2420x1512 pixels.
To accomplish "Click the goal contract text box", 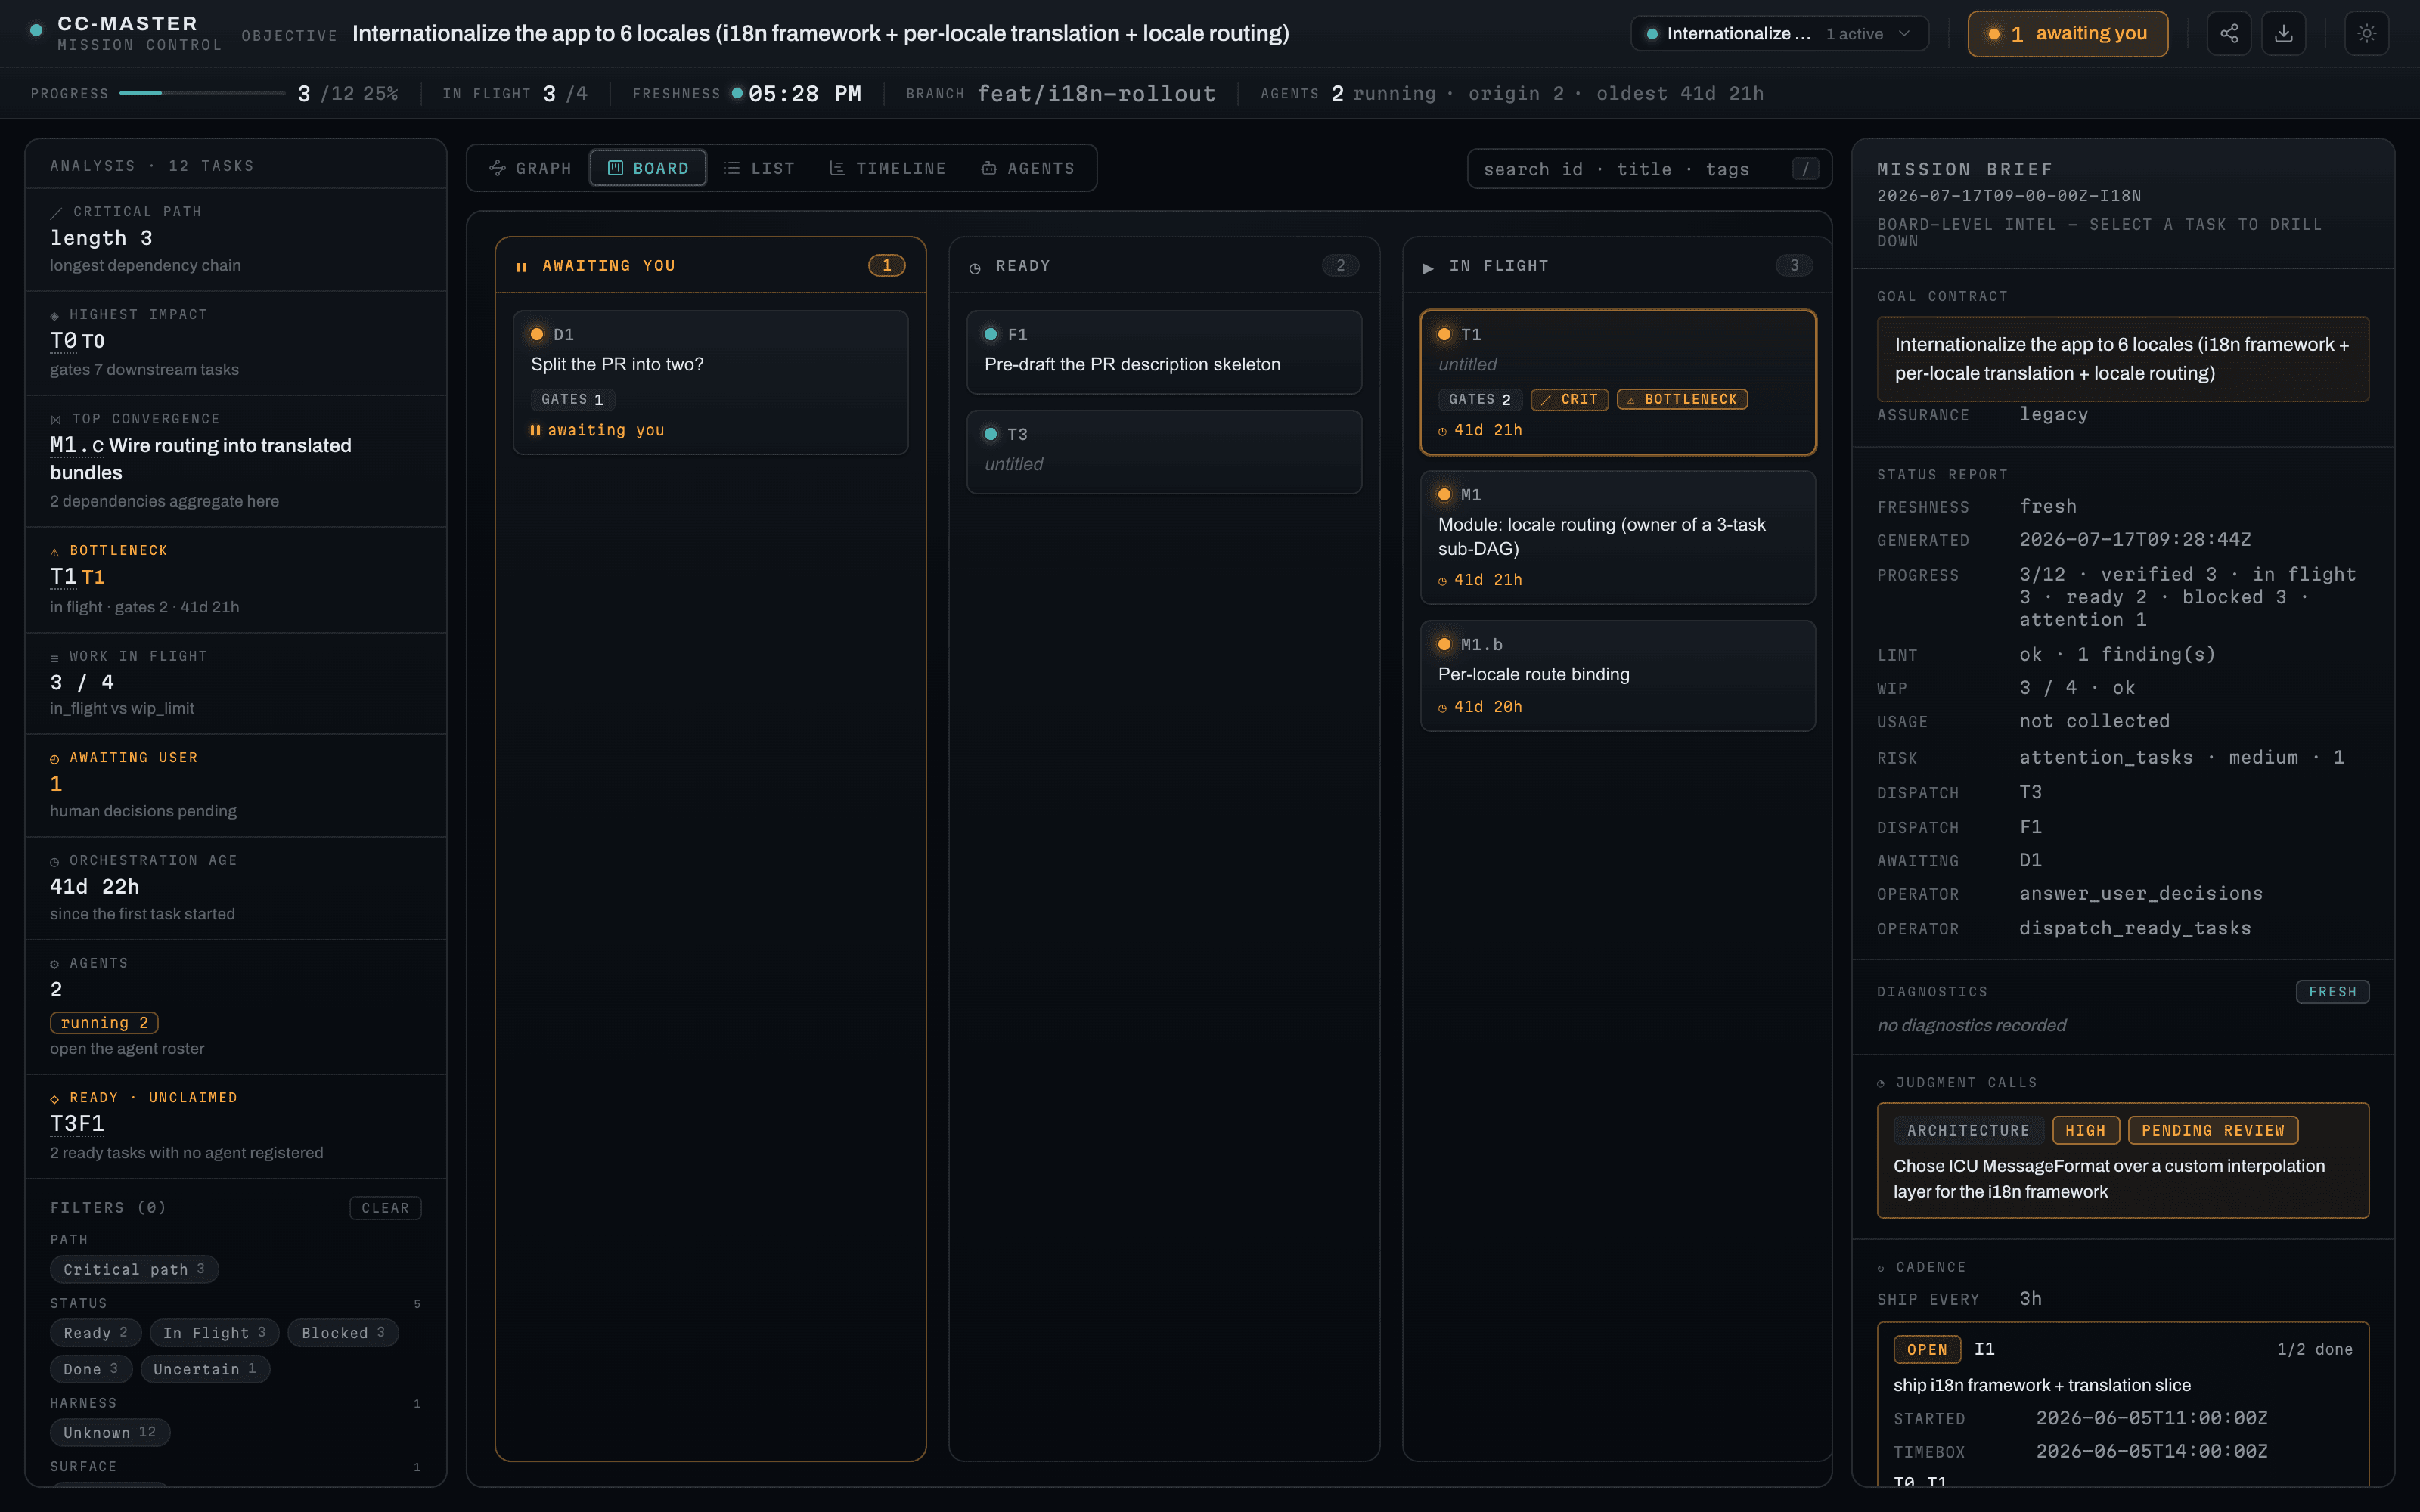I will 2123,359.
